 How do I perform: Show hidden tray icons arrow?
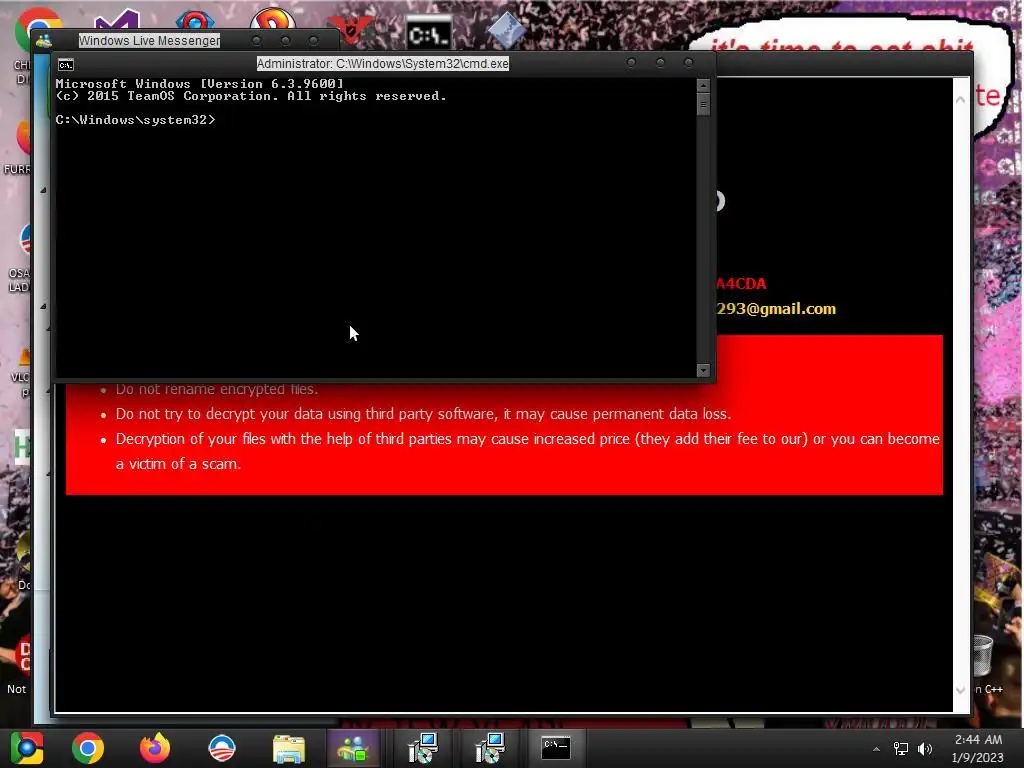click(x=876, y=749)
